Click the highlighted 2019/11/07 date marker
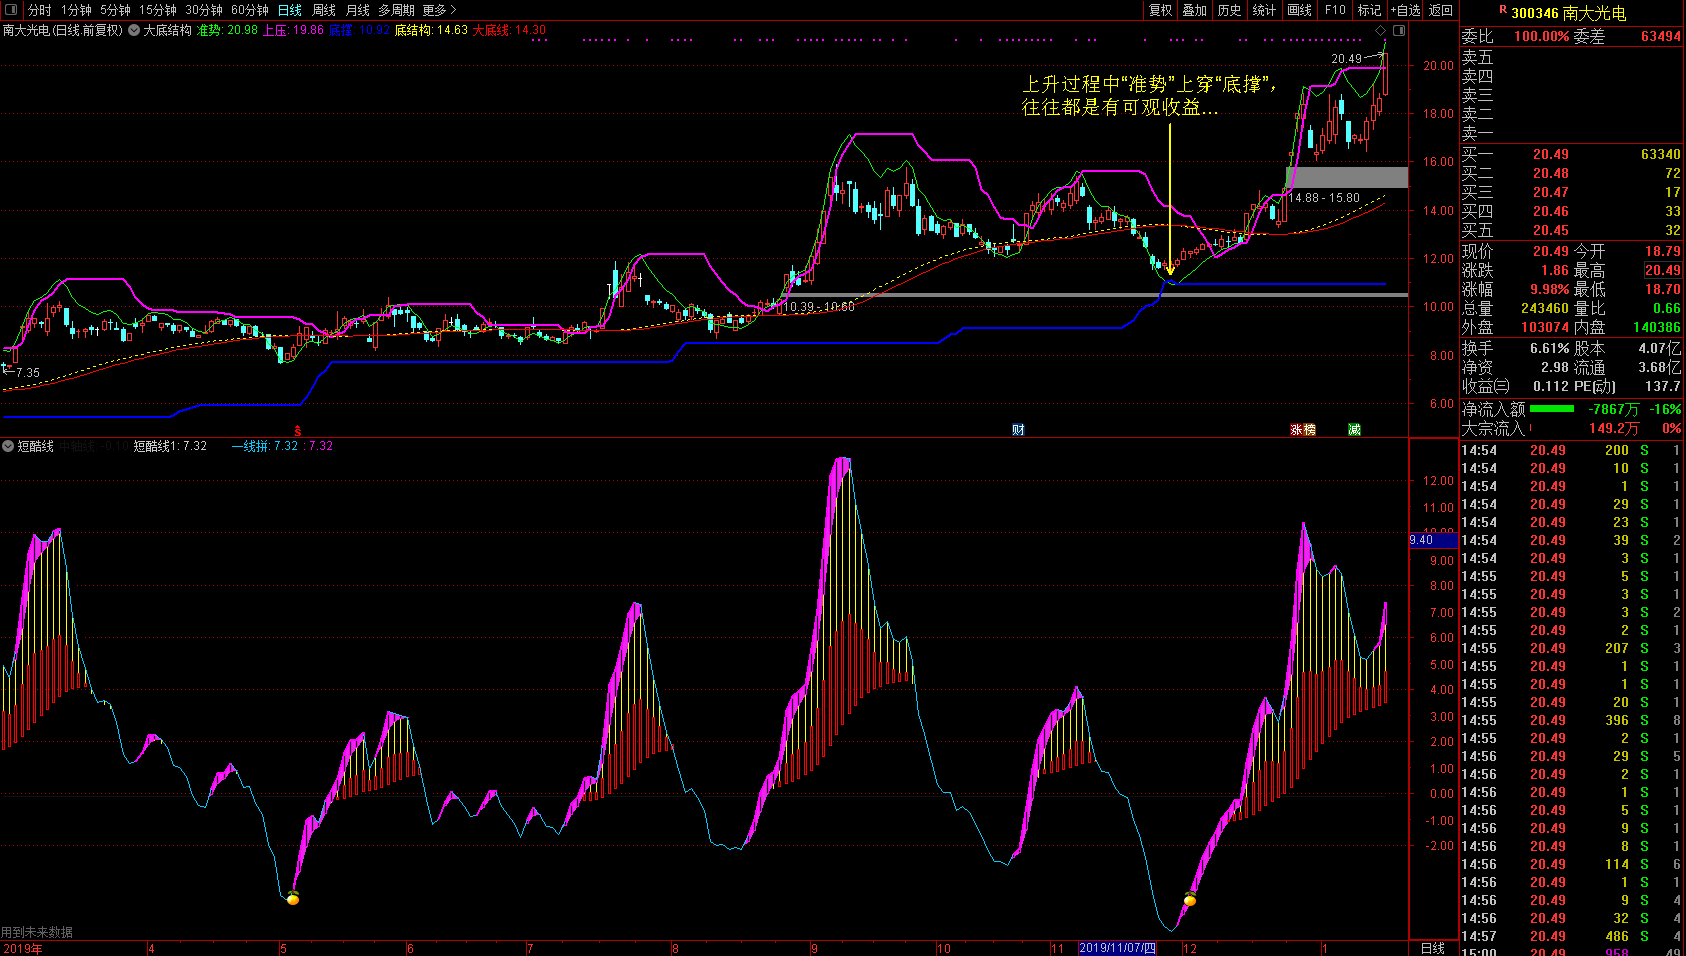 pos(1117,948)
